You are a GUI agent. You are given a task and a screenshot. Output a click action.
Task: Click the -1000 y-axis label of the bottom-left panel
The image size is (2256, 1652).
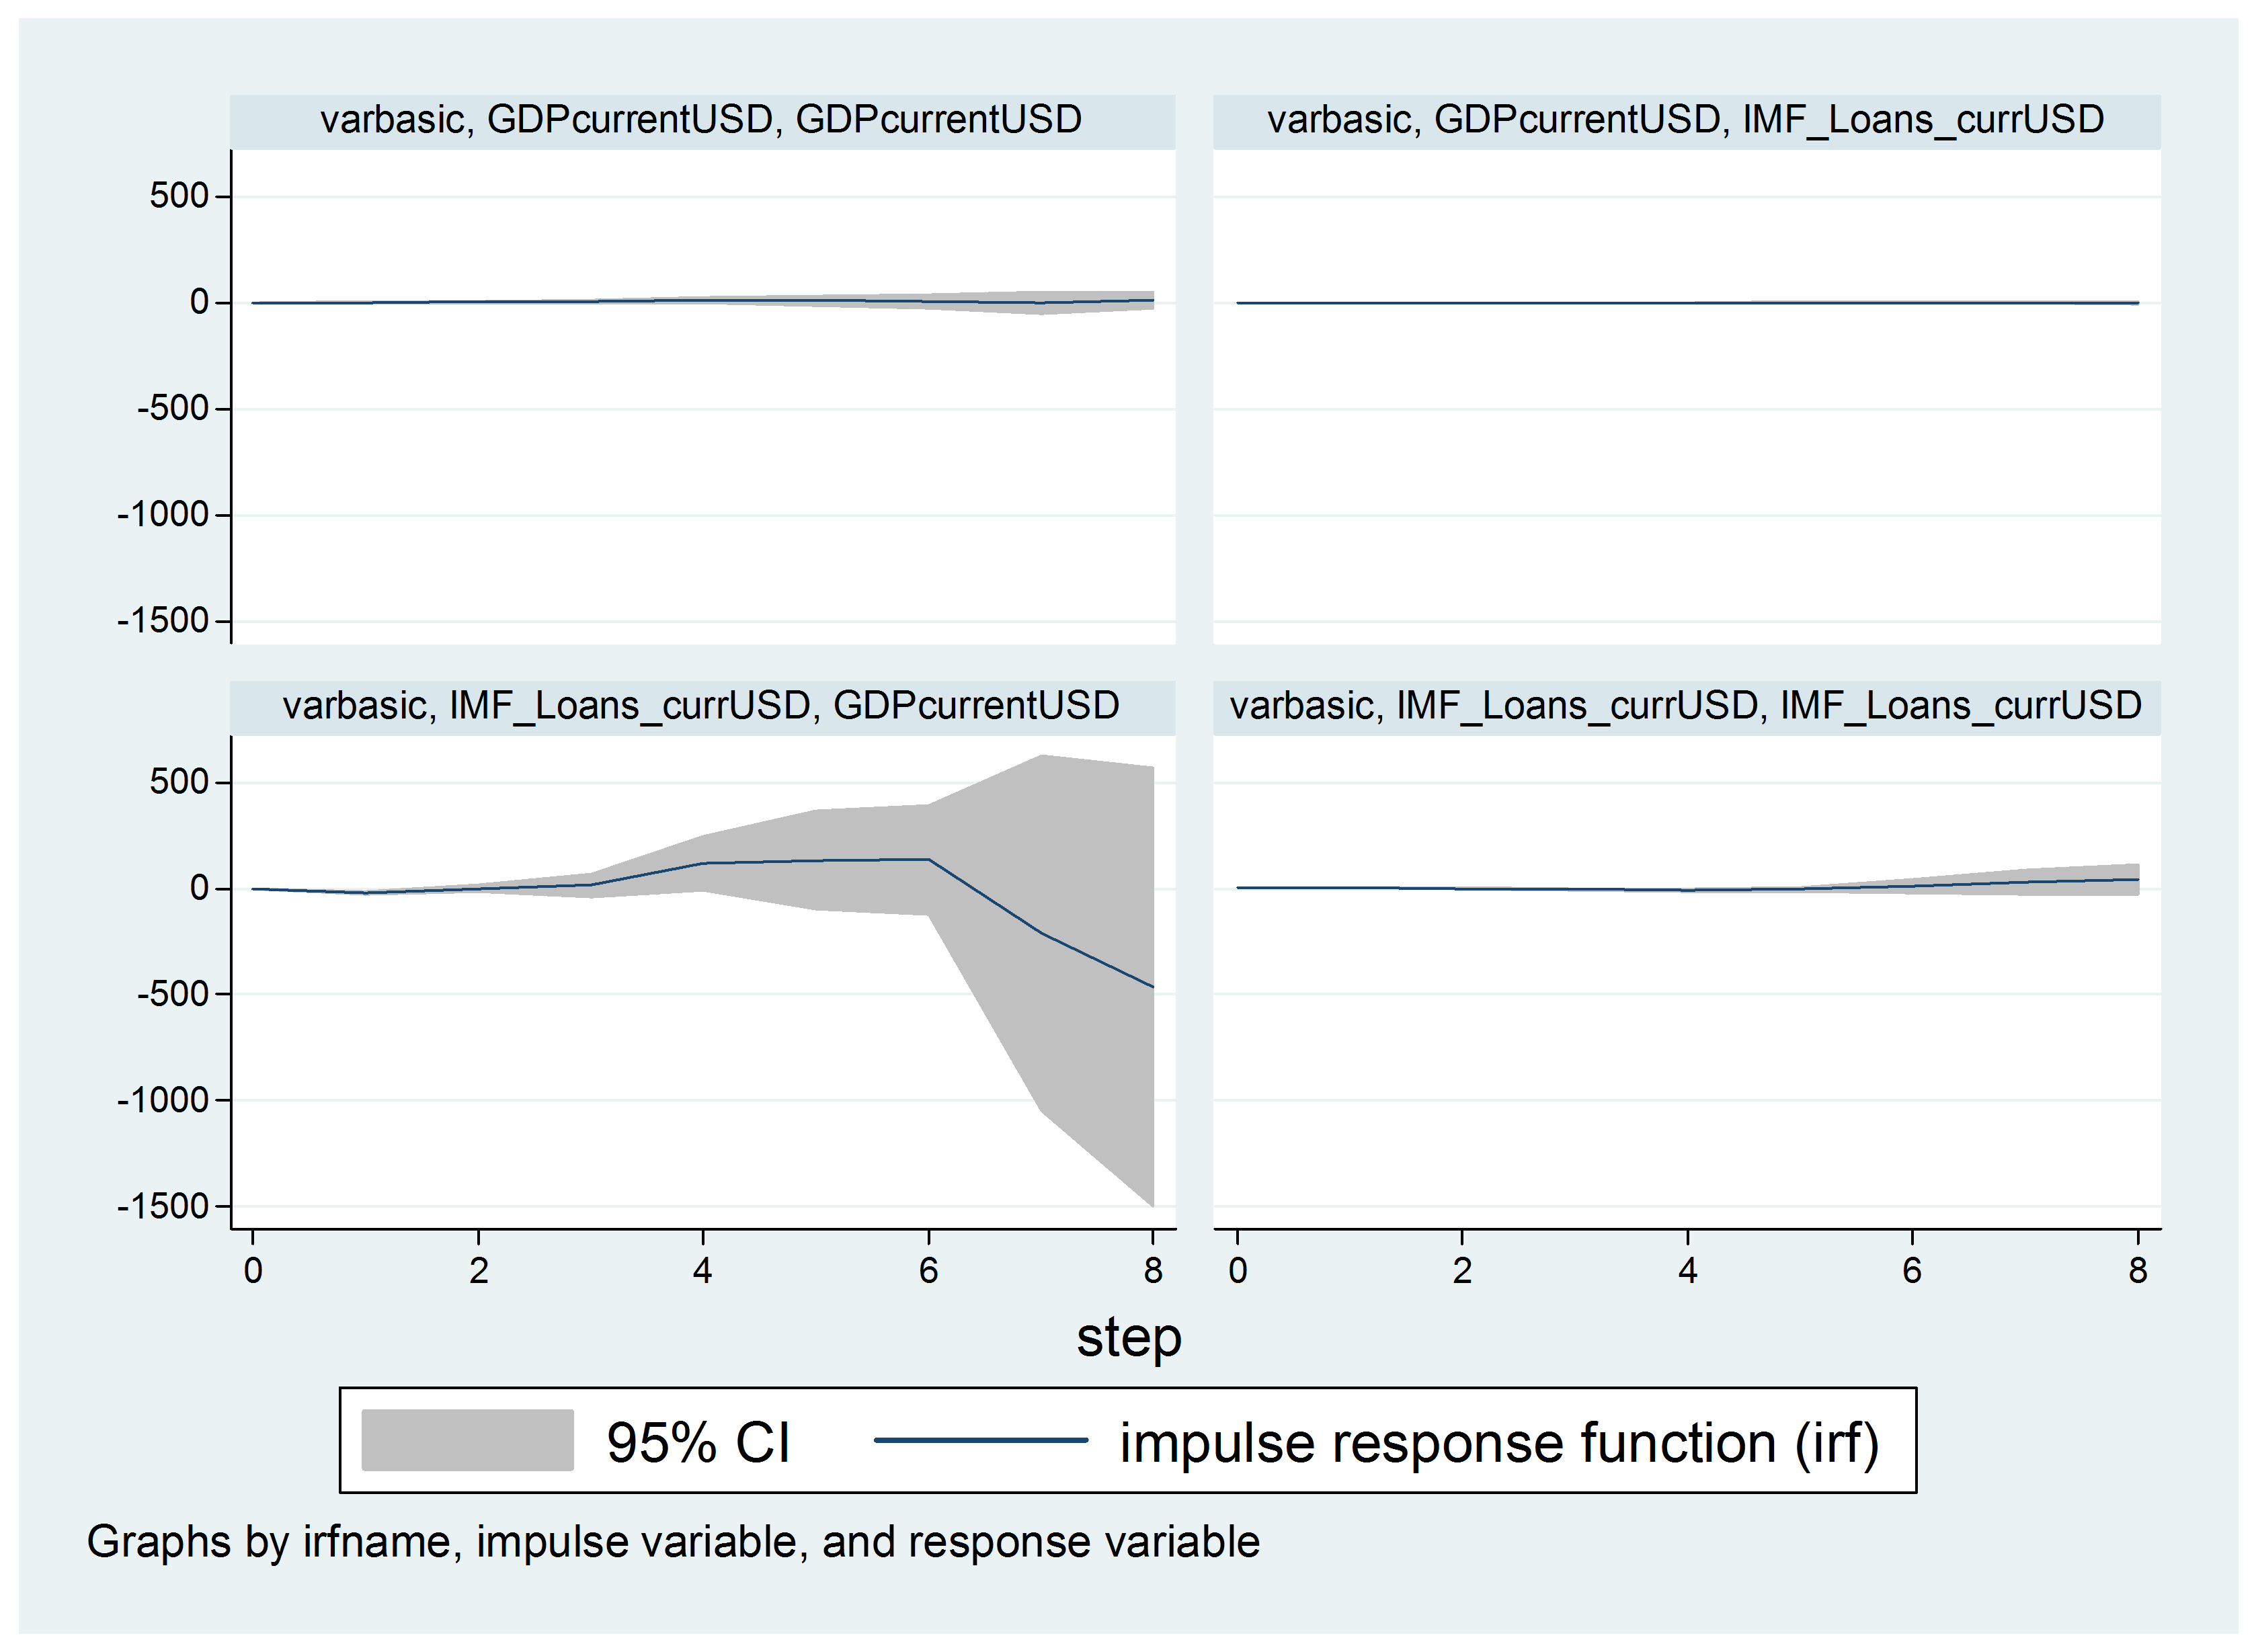(163, 1101)
